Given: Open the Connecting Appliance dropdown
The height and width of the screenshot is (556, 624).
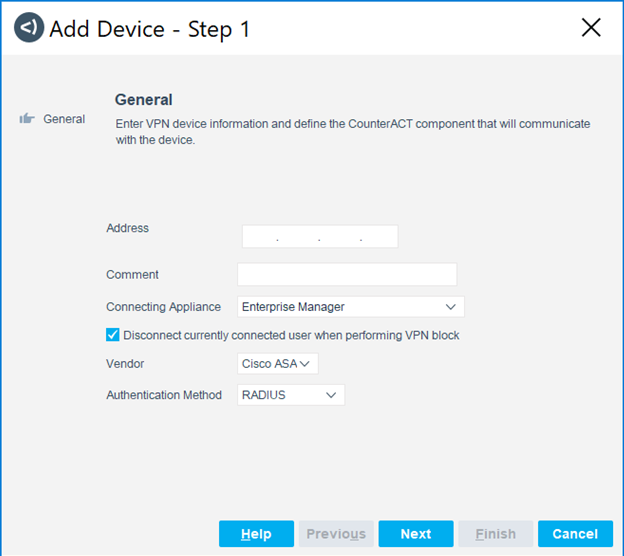Looking at the screenshot, I should click(350, 307).
